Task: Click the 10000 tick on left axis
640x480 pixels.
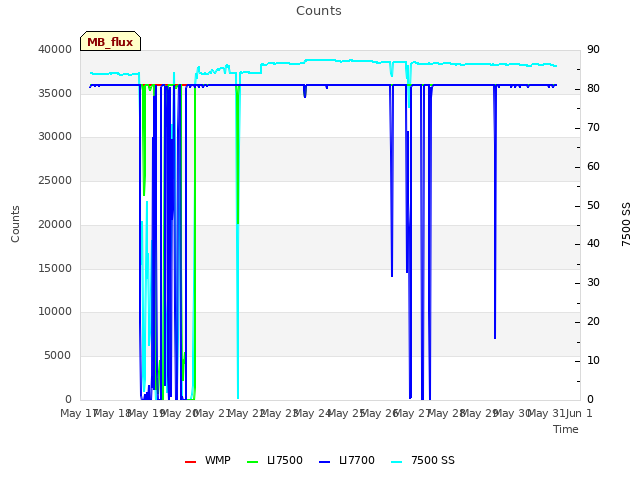Action: click(x=55, y=311)
